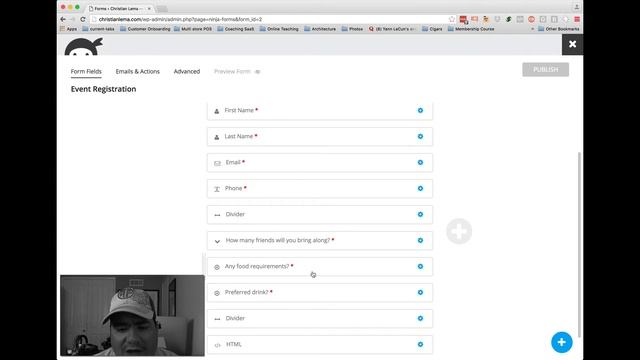Open the Coaching SaaS bookmark folder
The image size is (640, 360).
click(x=236, y=29)
